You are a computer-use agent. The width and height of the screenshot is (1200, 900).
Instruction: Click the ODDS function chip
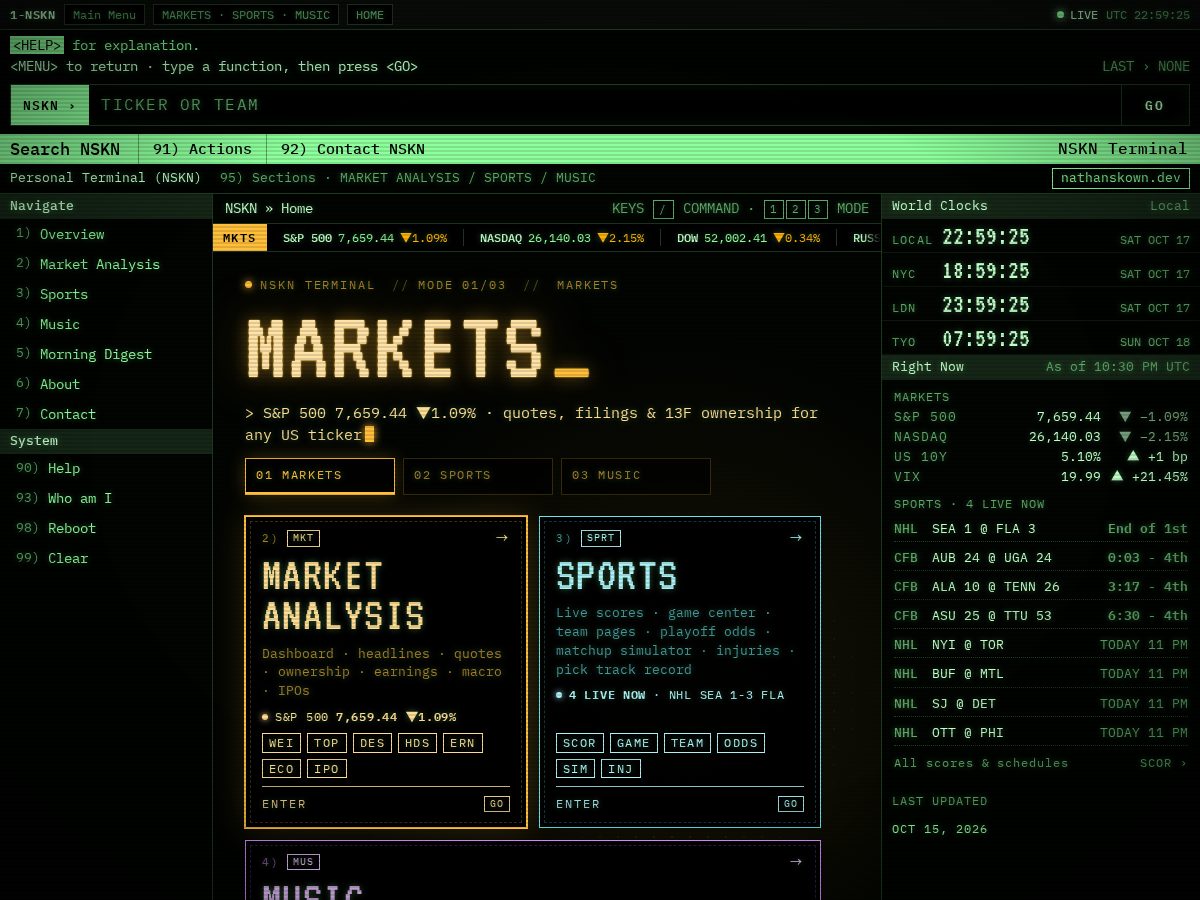pos(741,743)
